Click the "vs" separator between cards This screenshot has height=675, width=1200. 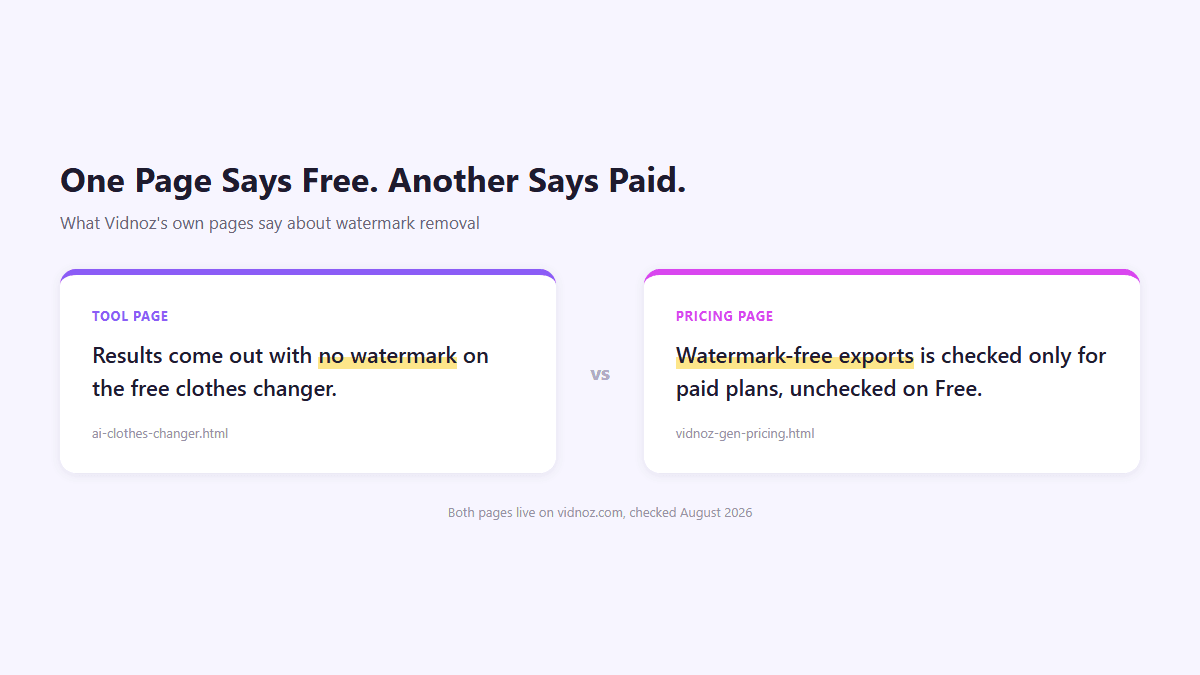(600, 374)
